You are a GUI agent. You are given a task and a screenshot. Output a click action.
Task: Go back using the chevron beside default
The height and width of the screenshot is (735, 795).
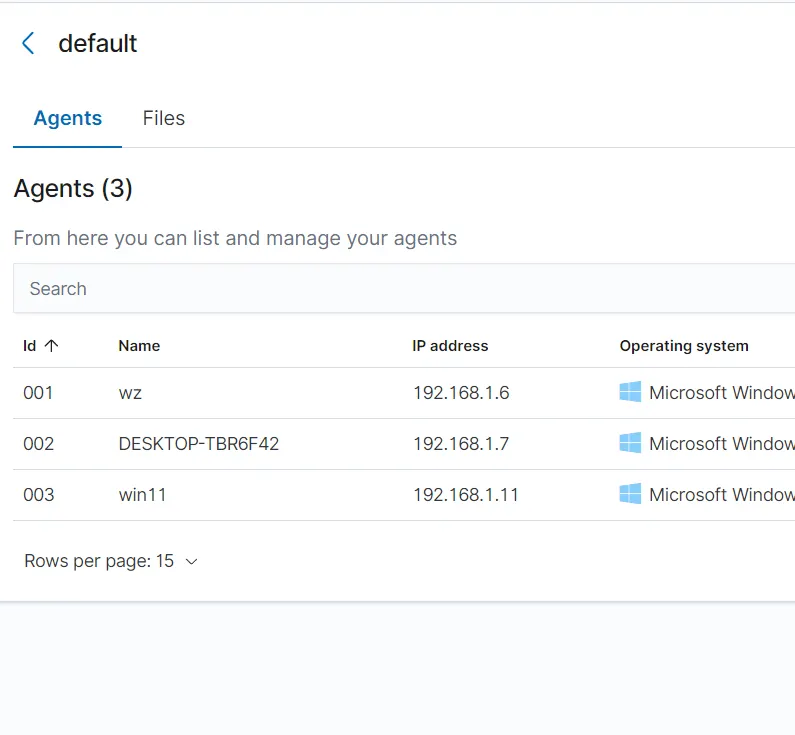[28, 43]
